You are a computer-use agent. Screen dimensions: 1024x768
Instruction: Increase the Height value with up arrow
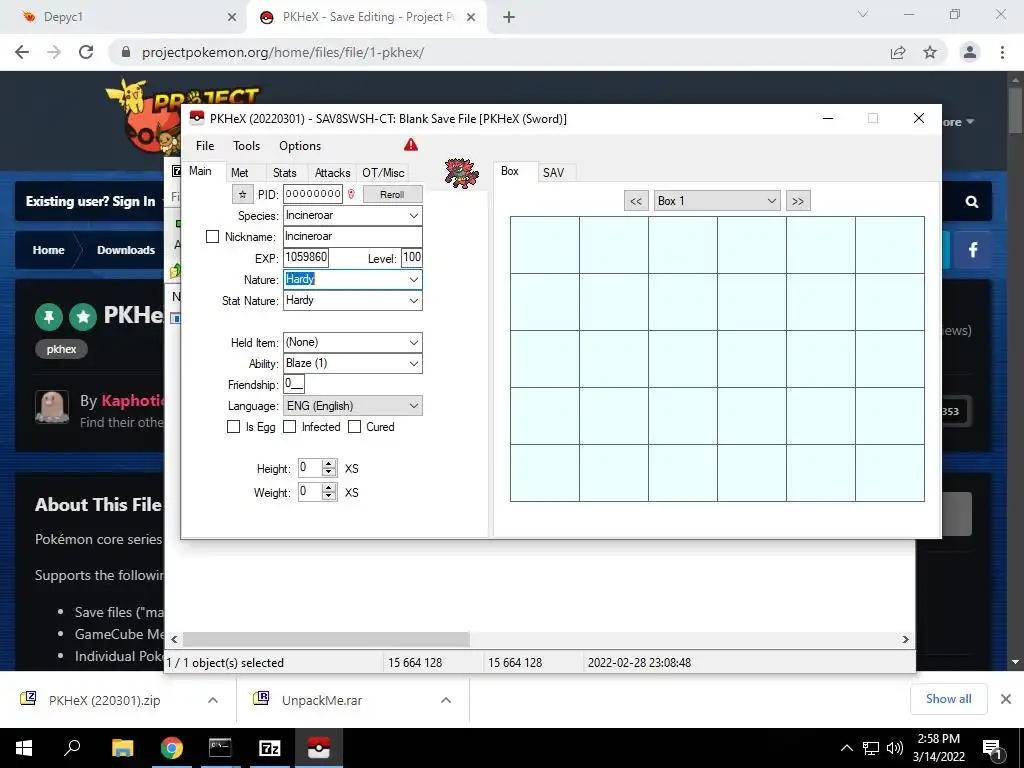tap(329, 464)
